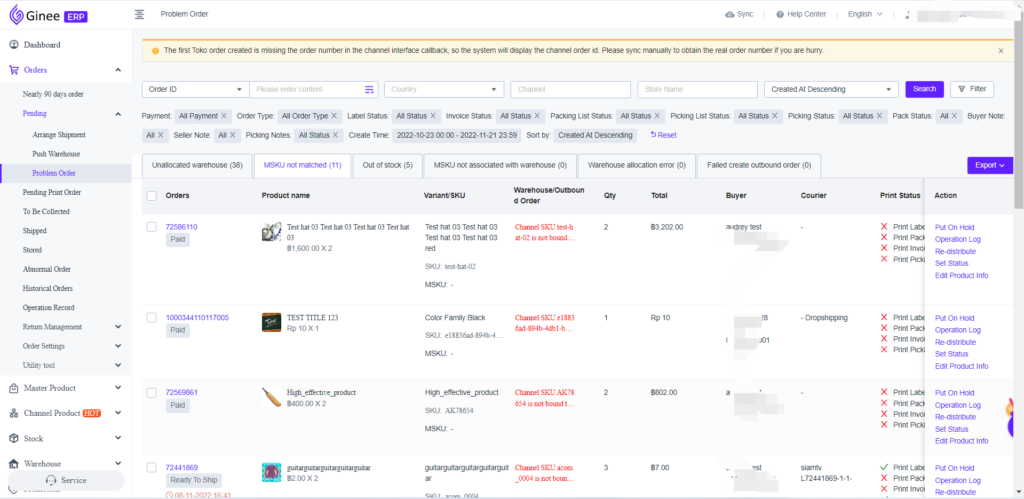The height and width of the screenshot is (499, 1024).
Task: Switch to Out of stock (5) tab
Action: (x=387, y=165)
